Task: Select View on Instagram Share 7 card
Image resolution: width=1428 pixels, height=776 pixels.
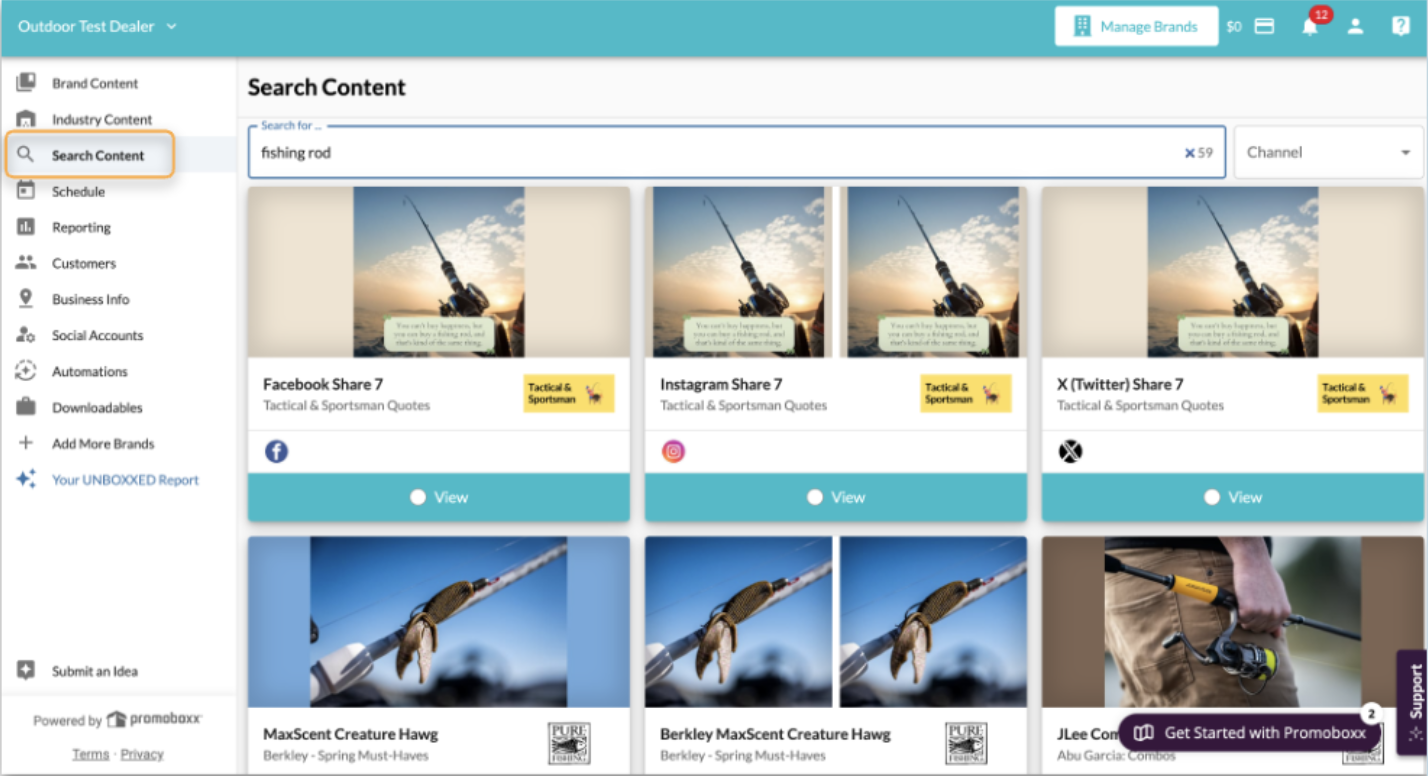Action: point(835,496)
